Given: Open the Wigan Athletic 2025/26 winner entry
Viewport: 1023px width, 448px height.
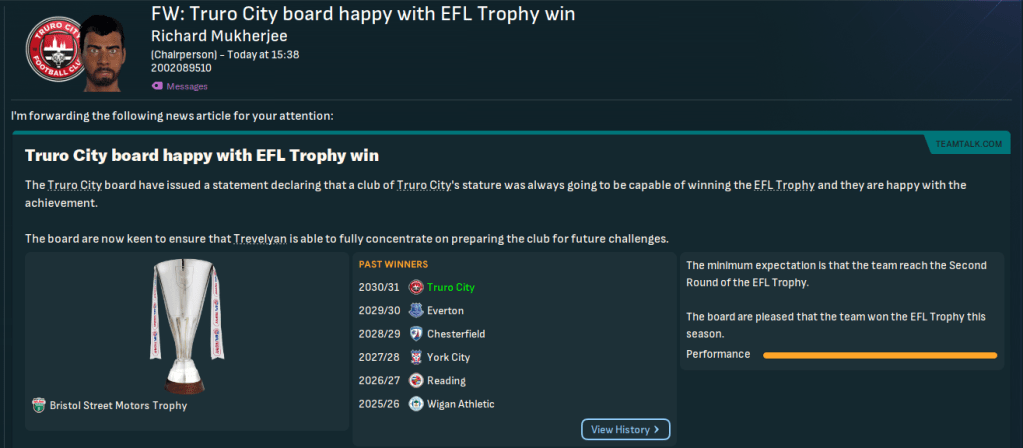Looking at the screenshot, I should coord(459,404).
